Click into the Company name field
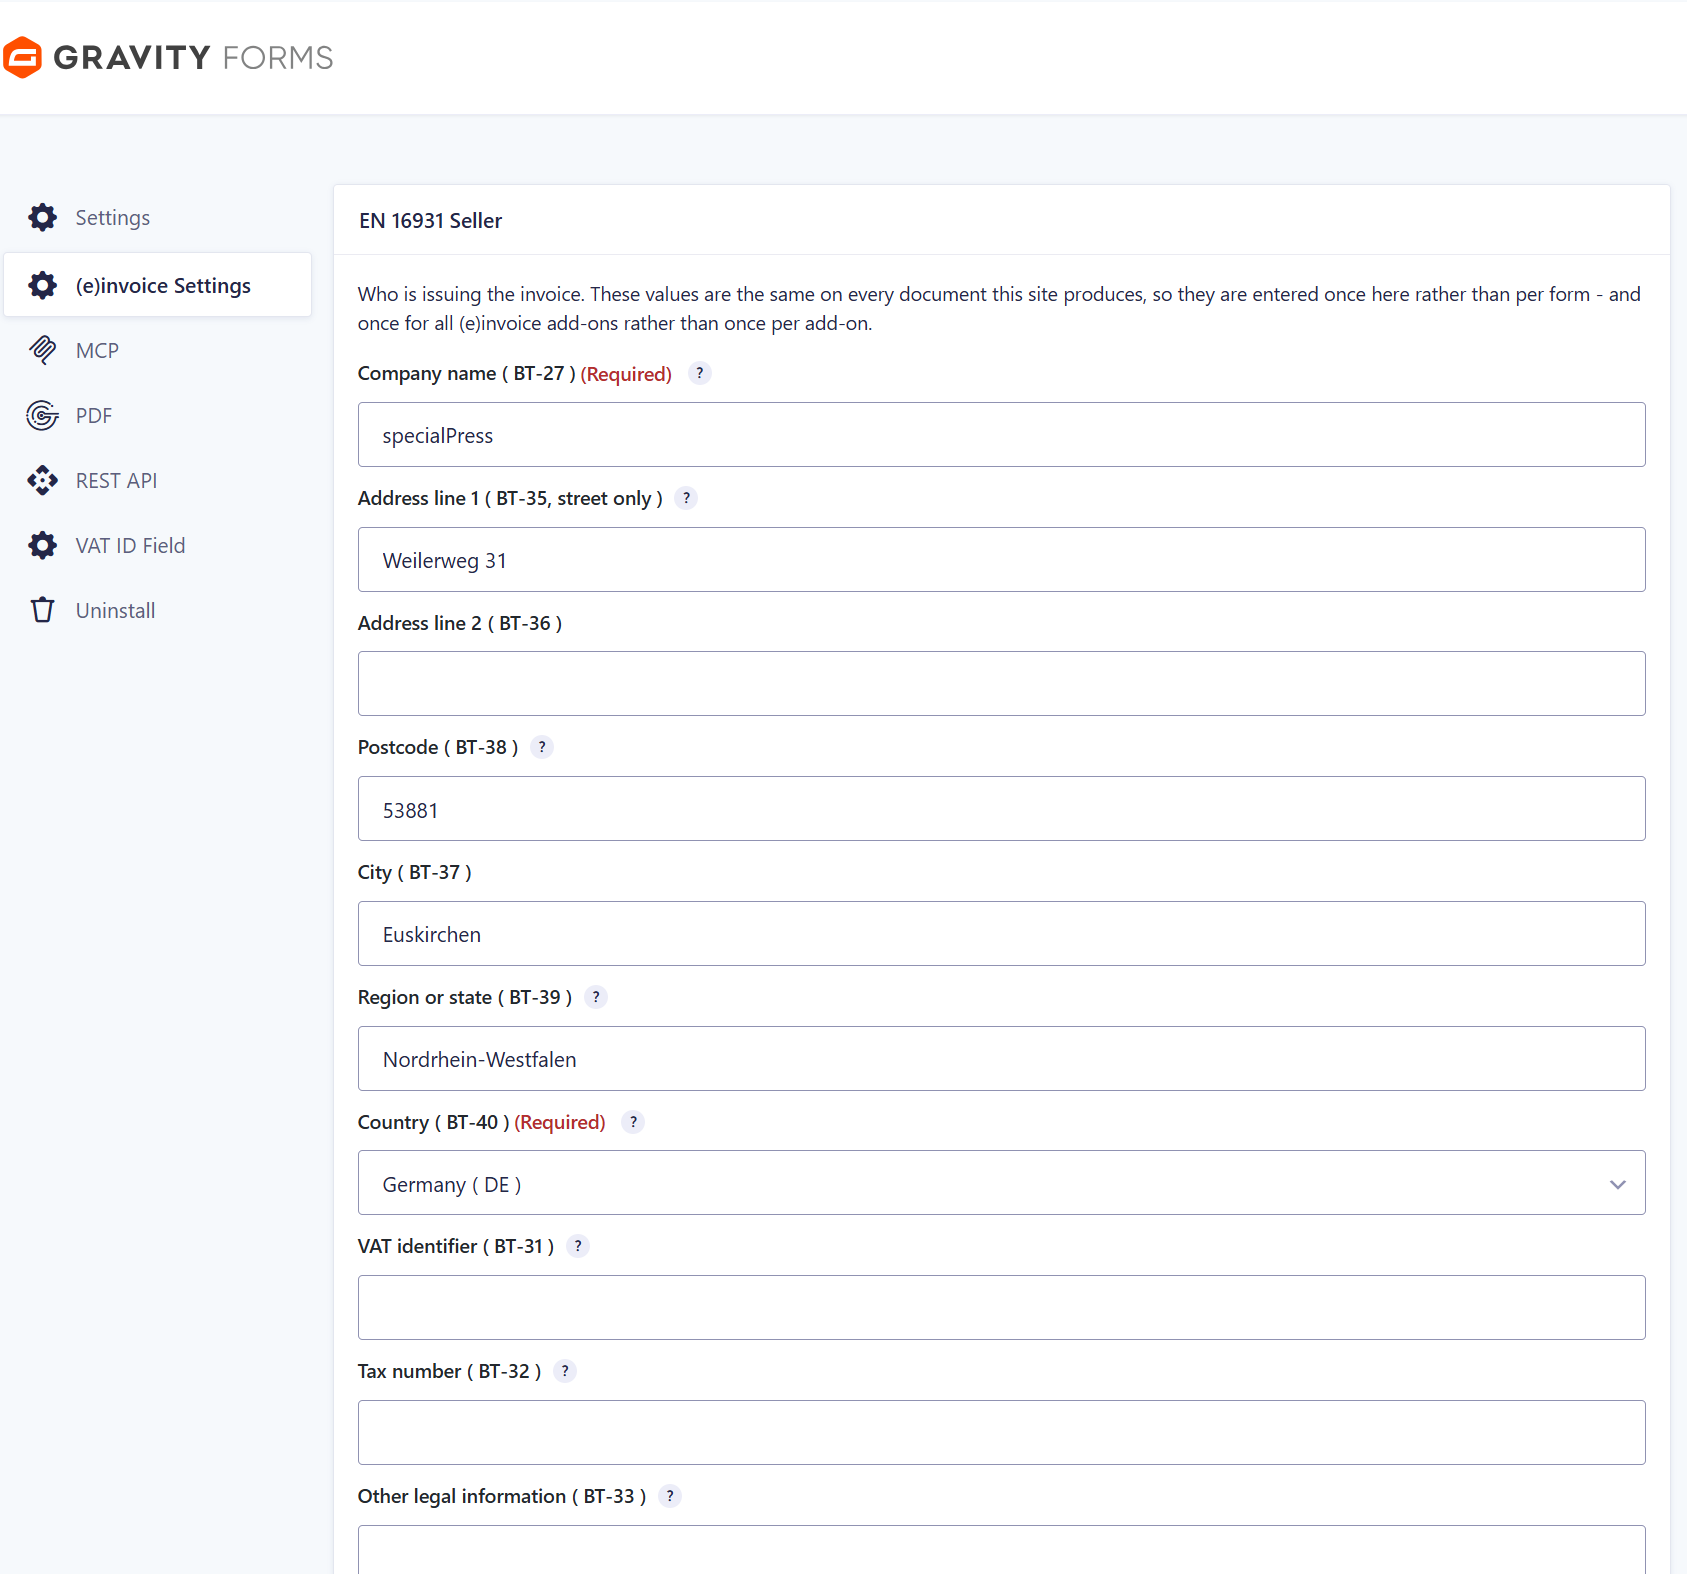The width and height of the screenshot is (1687, 1574). tap(1001, 435)
